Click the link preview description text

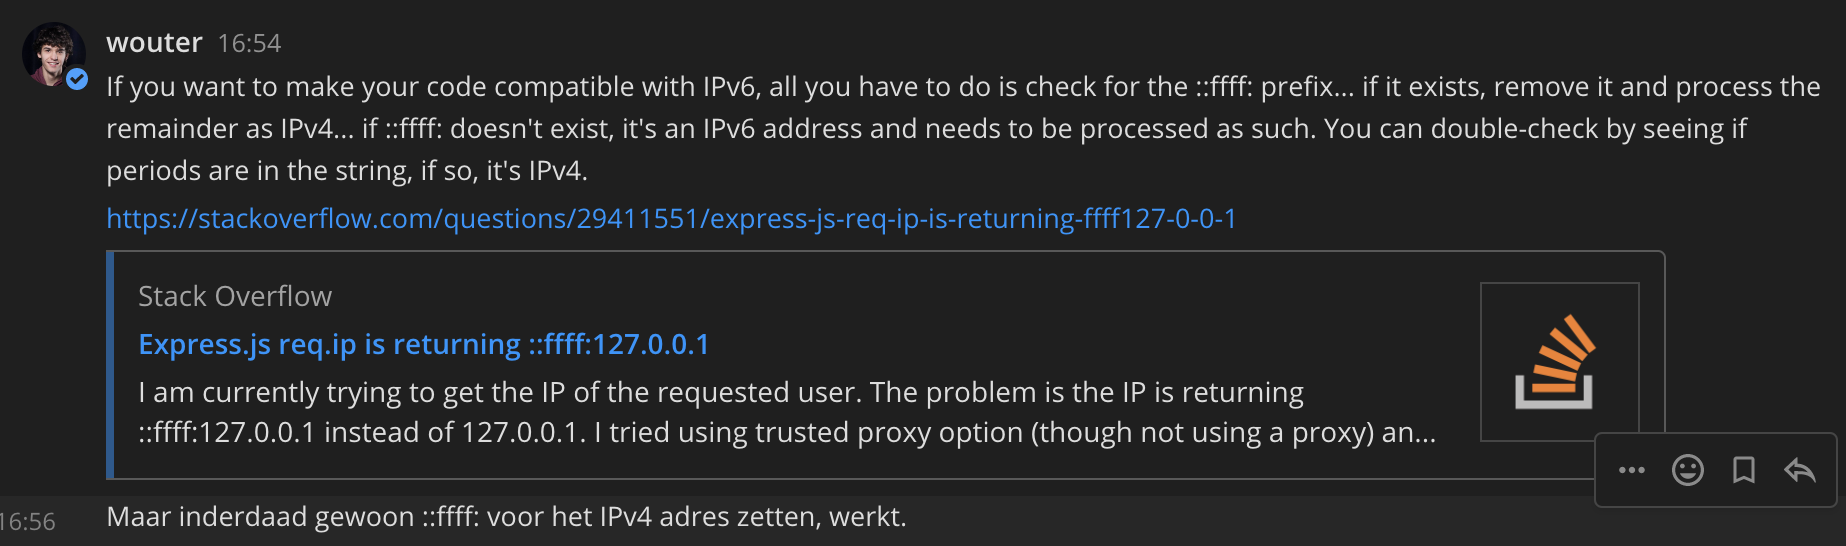[x=720, y=392]
